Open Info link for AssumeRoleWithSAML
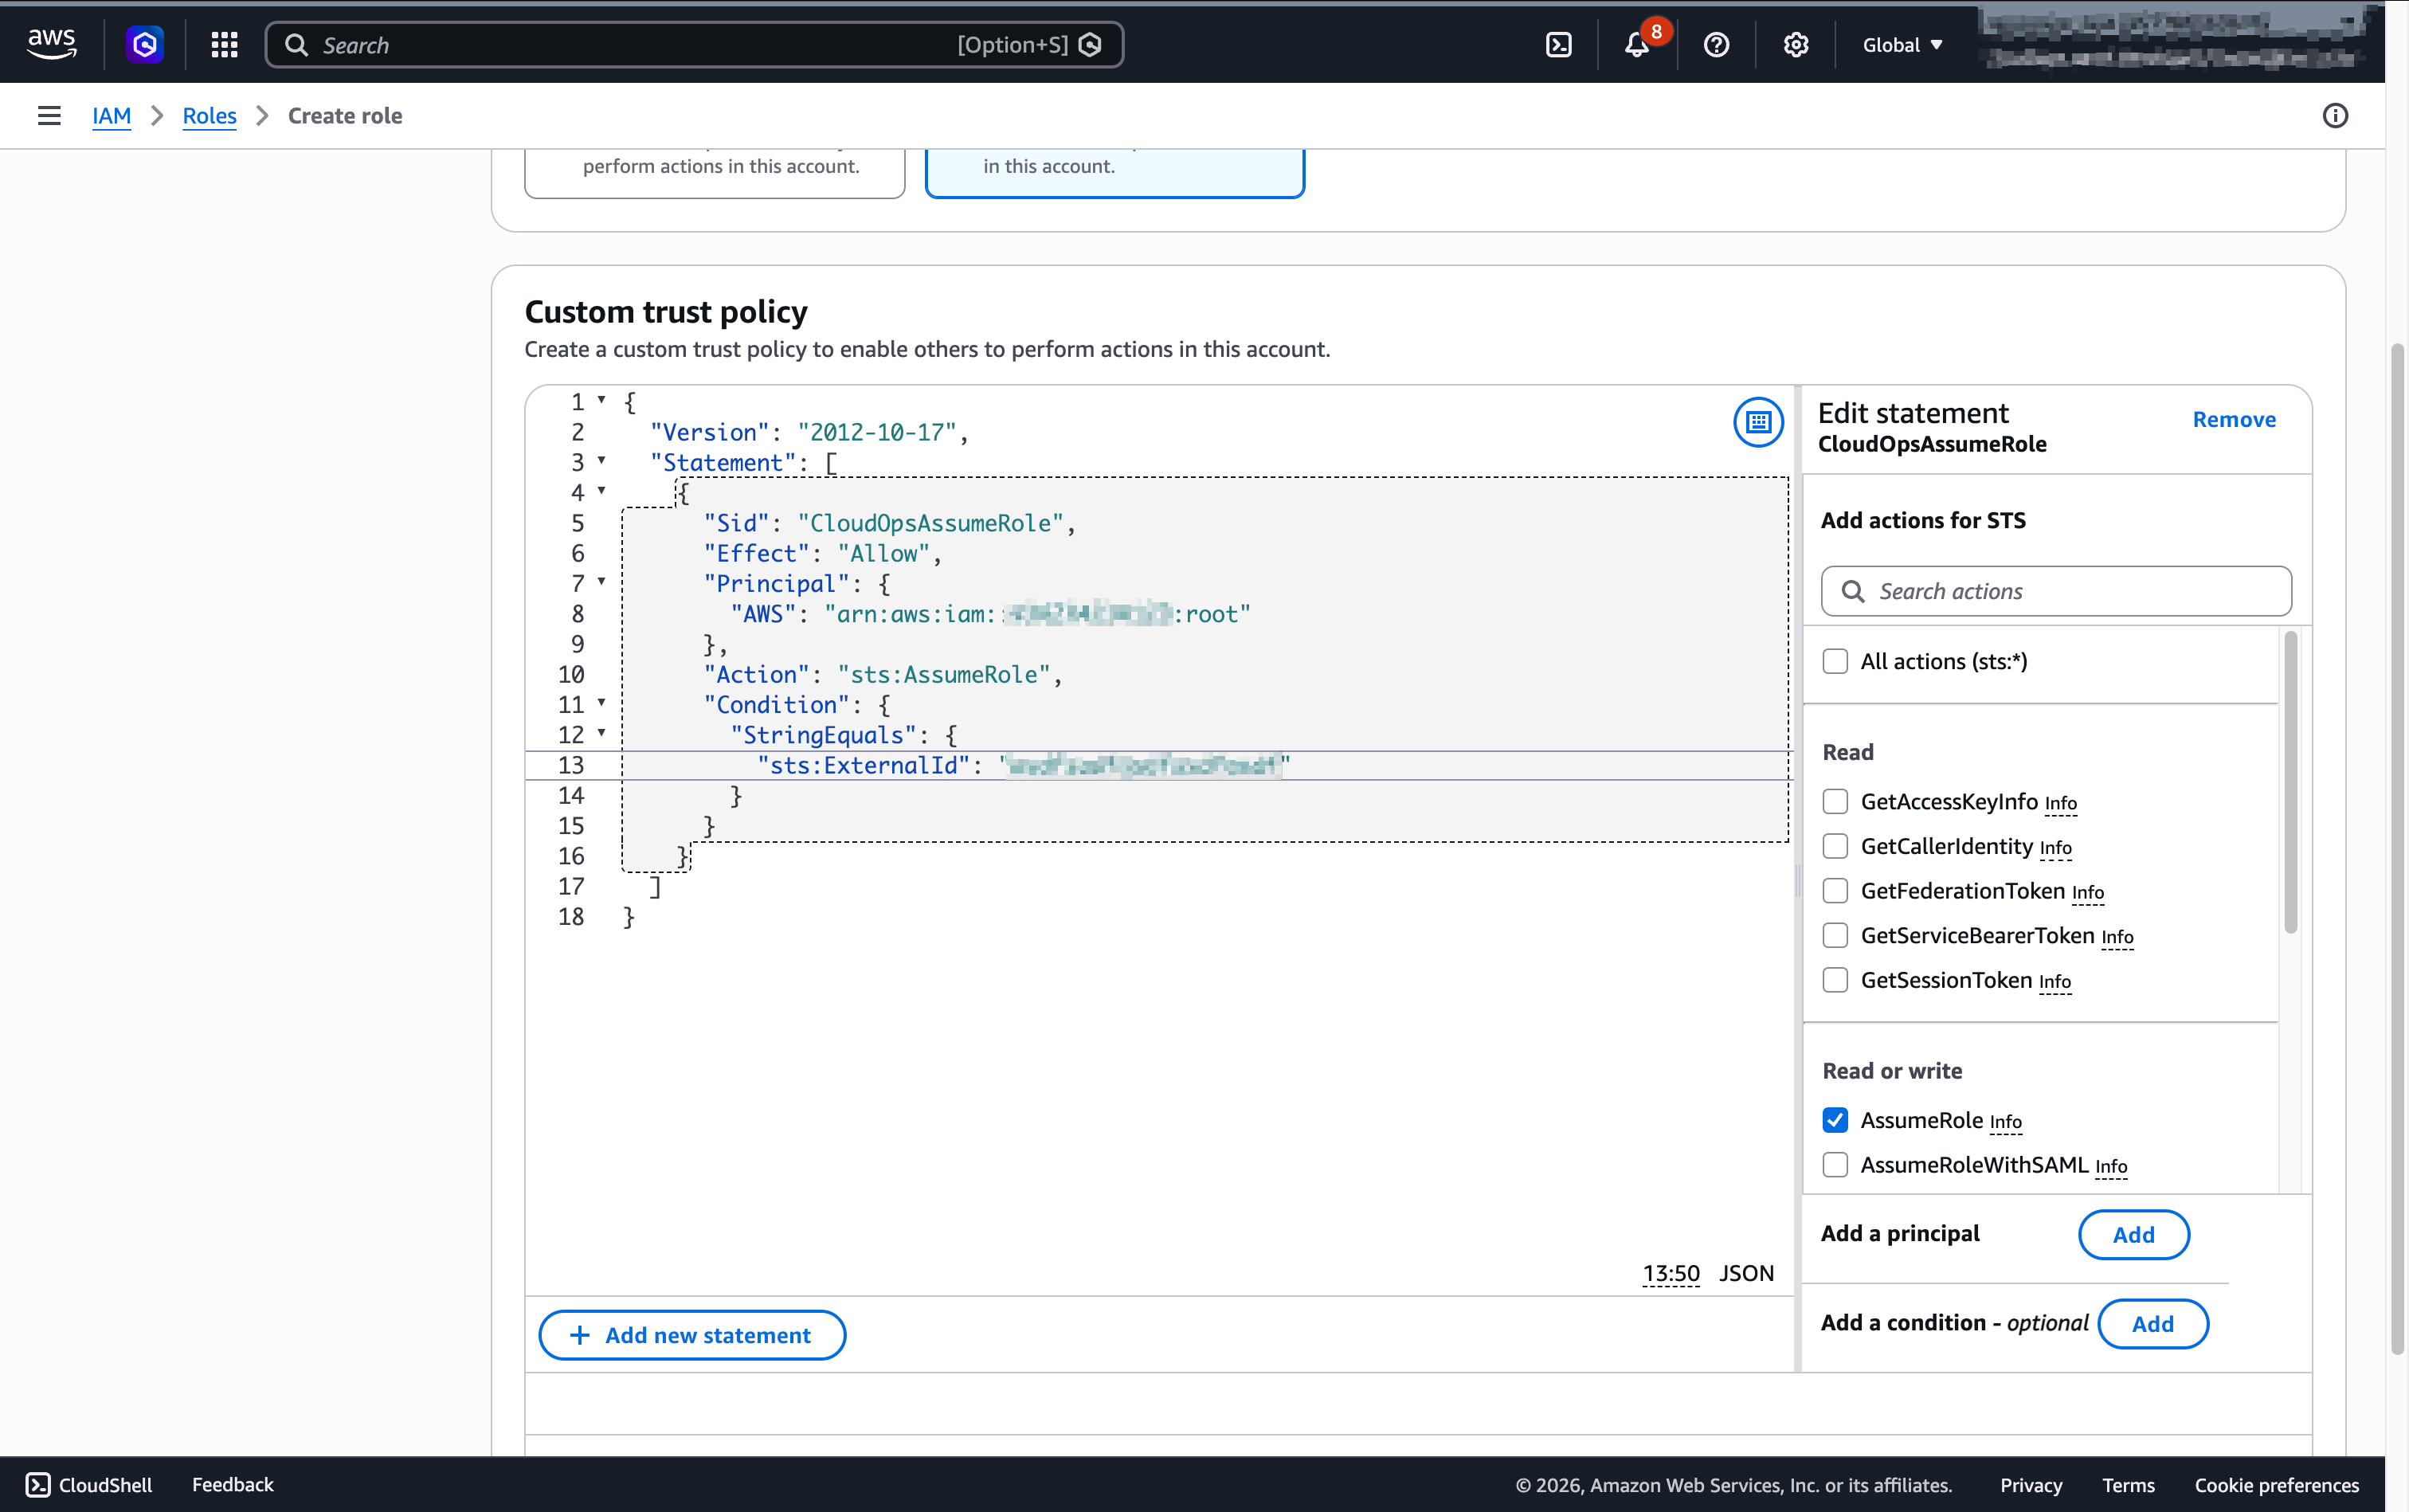The image size is (2409, 1512). point(2110,1167)
